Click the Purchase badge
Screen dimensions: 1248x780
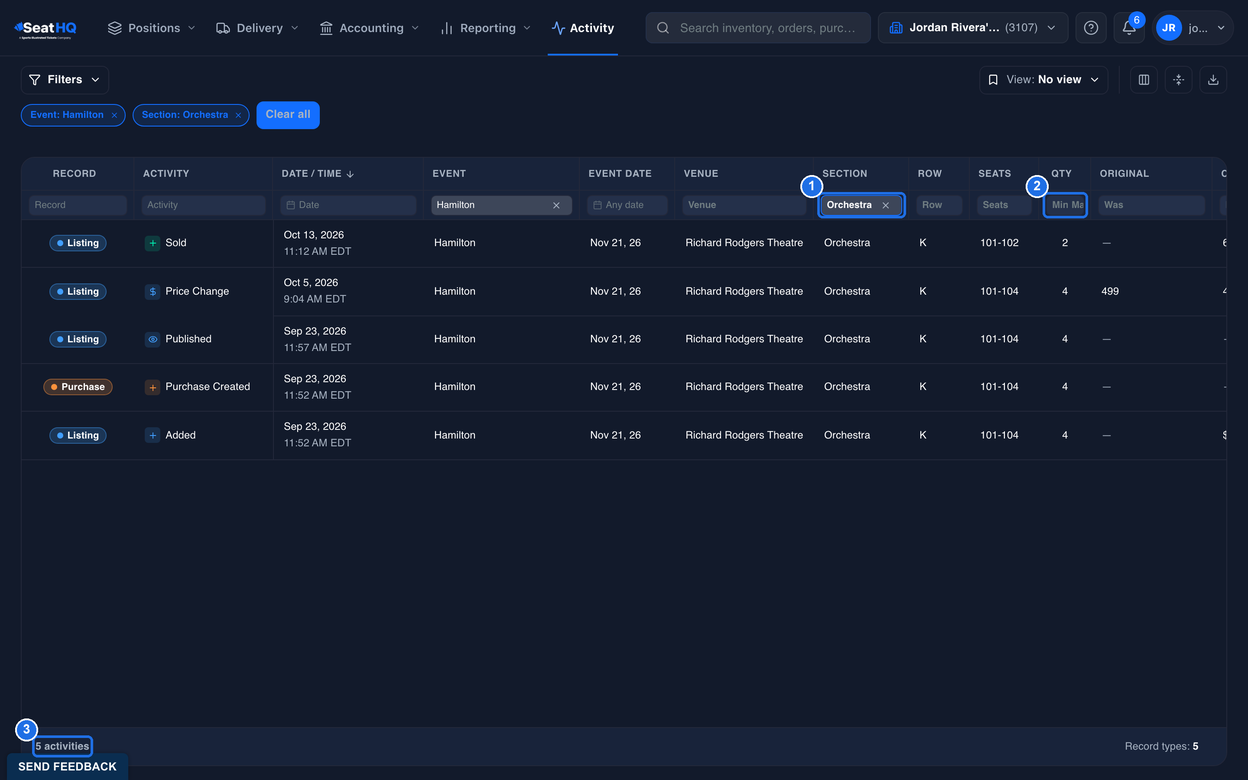click(78, 387)
